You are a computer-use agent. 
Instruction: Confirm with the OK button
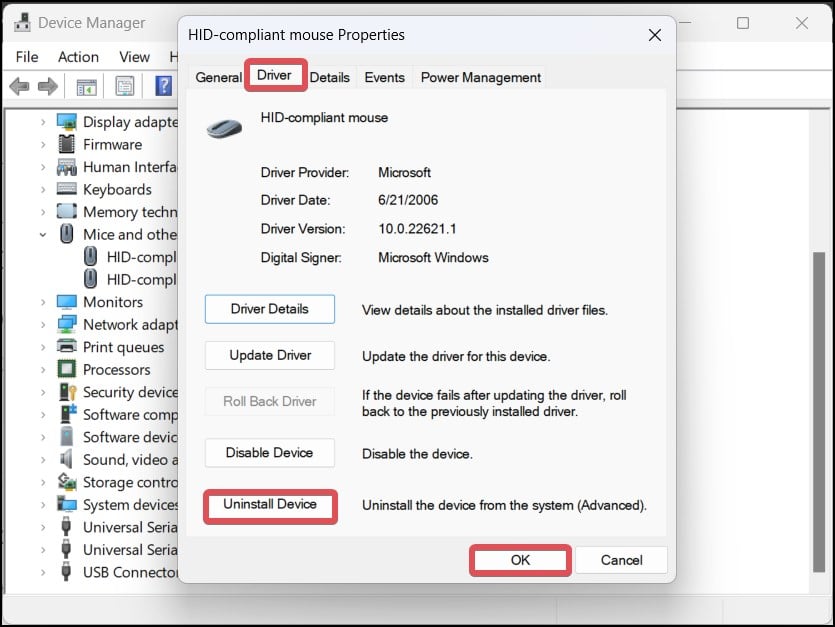520,560
